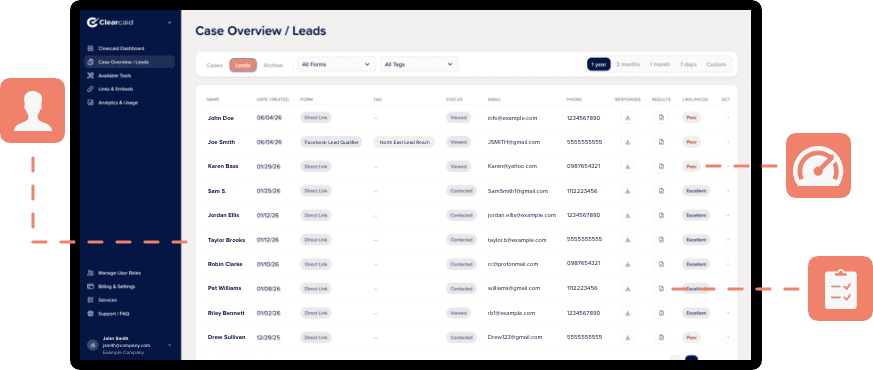Image resolution: width=873 pixels, height=370 pixels.
Task: Open actions menu for Joe Smith row
Action: click(728, 142)
